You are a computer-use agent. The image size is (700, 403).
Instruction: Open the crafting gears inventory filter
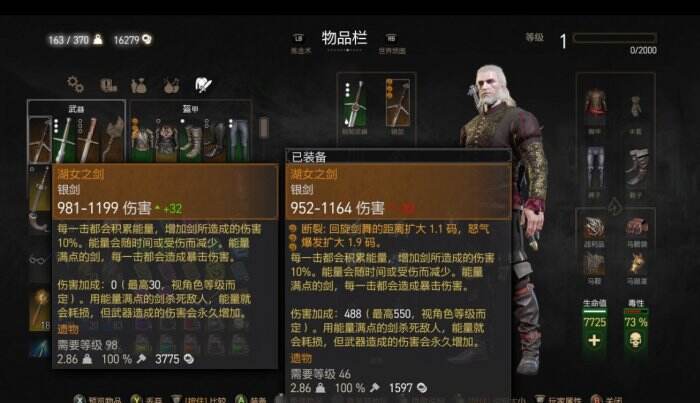75,84
